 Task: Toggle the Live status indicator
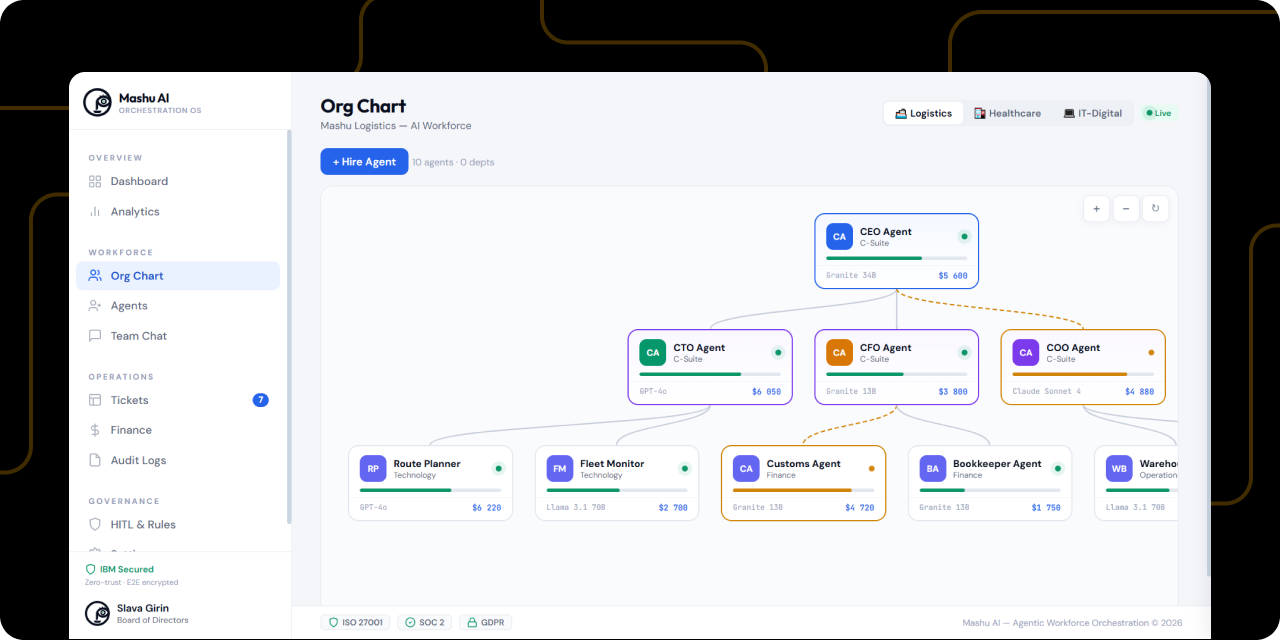click(1157, 113)
